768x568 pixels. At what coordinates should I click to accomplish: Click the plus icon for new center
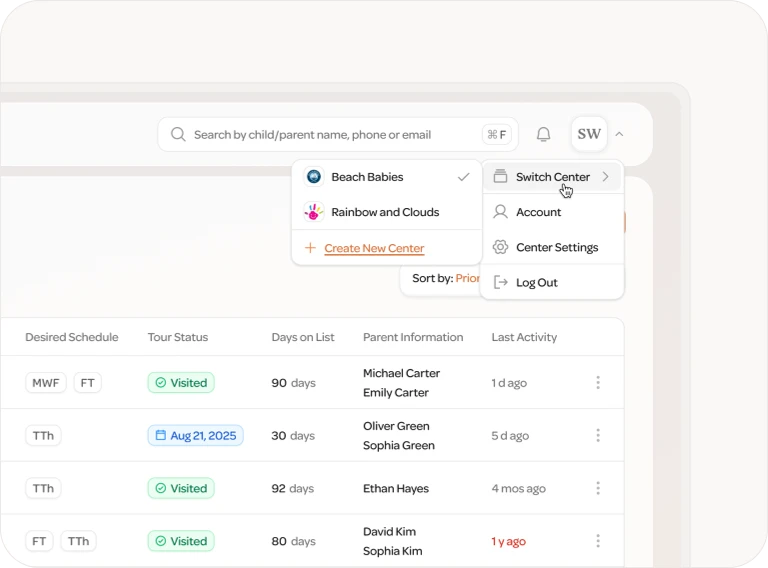[310, 248]
